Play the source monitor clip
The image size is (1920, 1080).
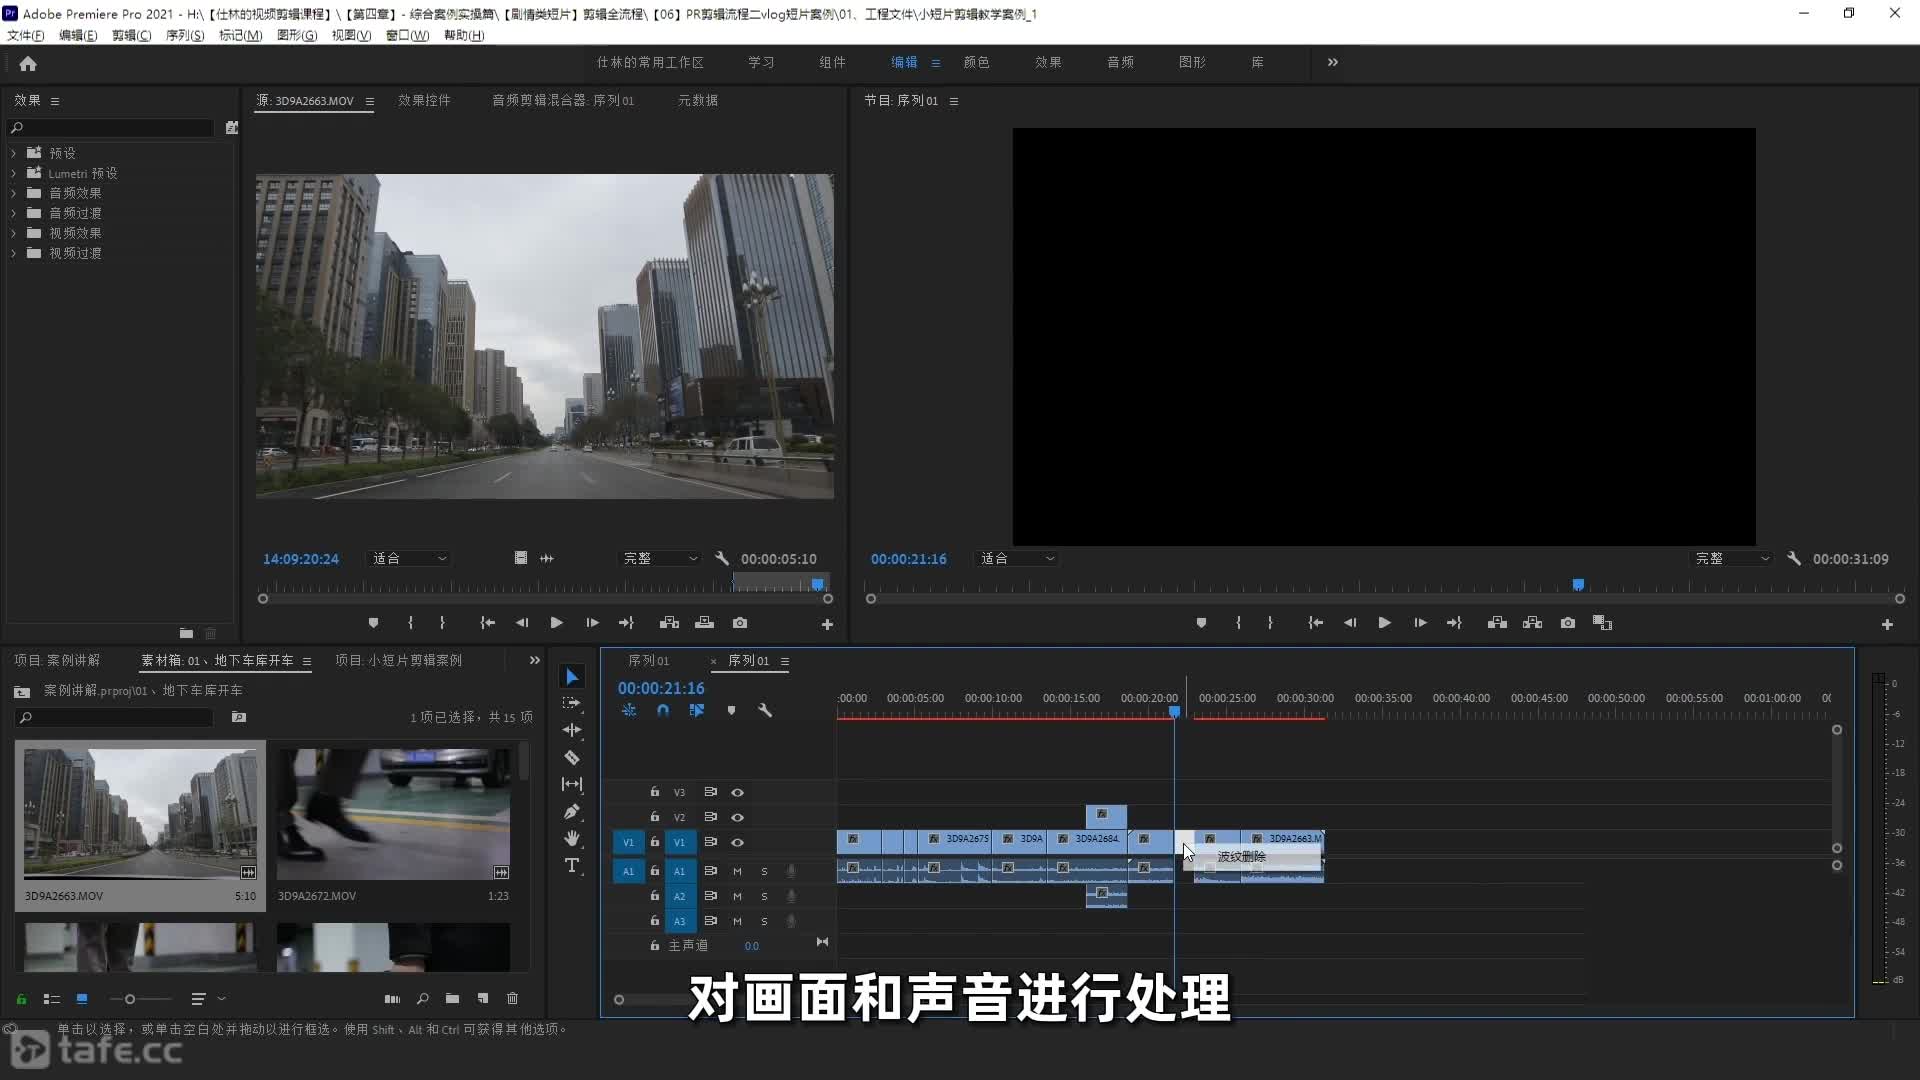[557, 622]
